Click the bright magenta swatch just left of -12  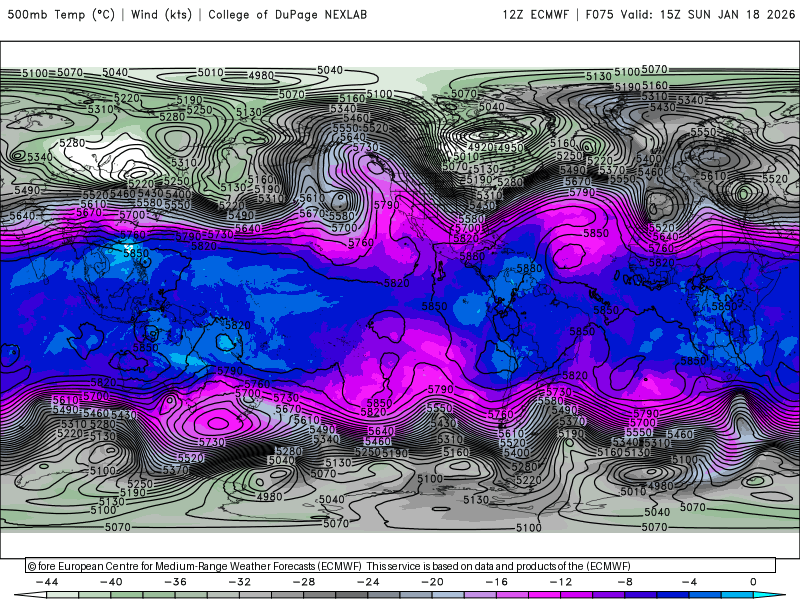click(x=545, y=596)
